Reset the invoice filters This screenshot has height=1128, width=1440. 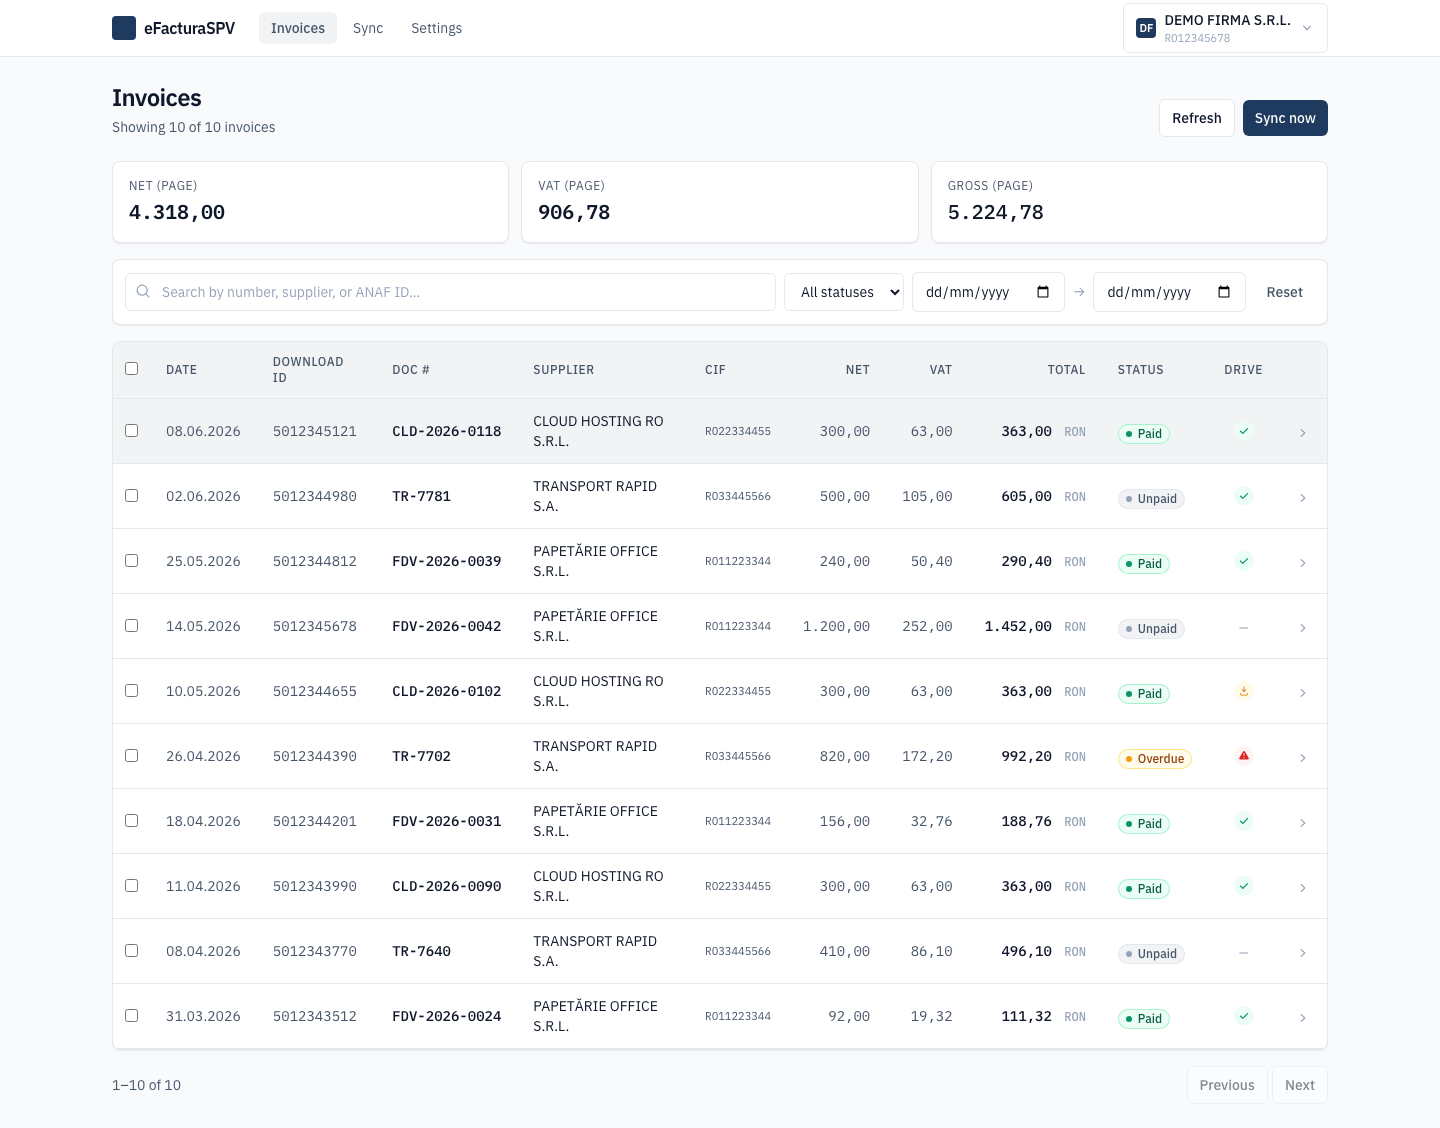(1284, 292)
